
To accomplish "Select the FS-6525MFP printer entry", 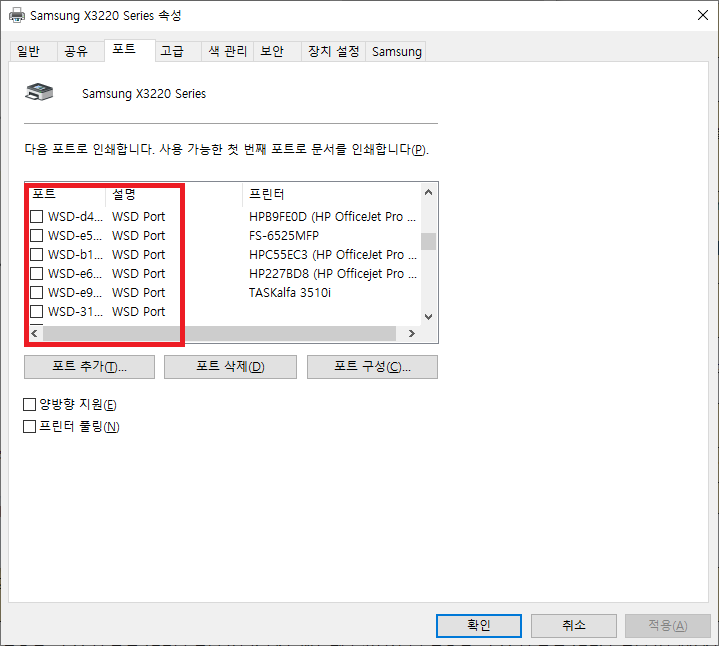I will coord(284,236).
